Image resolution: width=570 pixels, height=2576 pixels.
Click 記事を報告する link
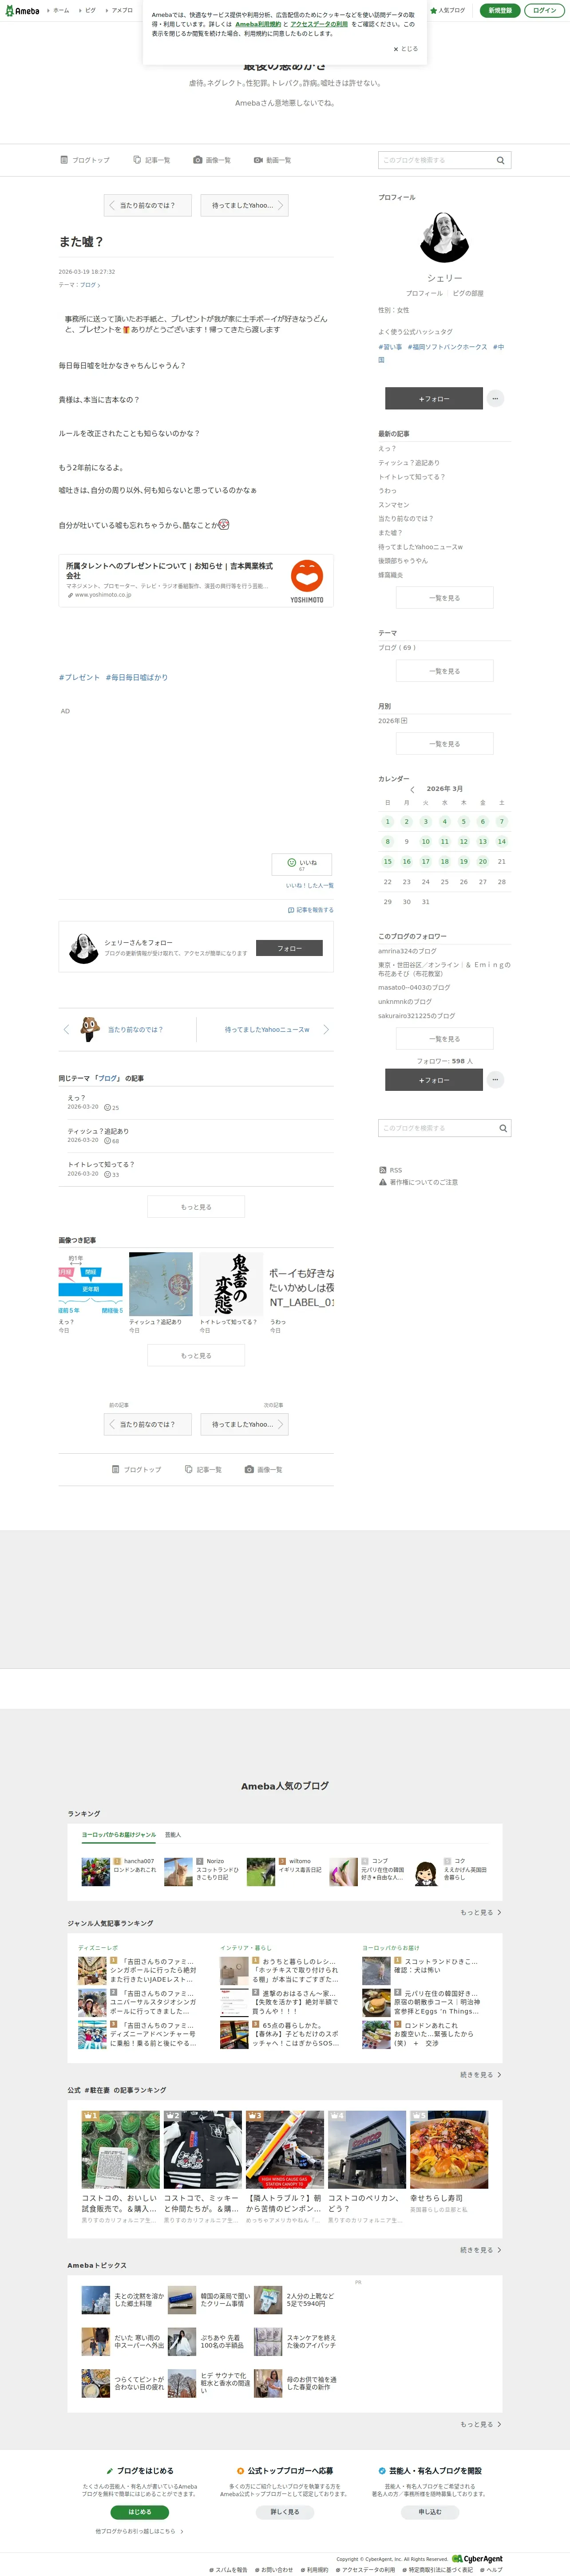(x=311, y=910)
